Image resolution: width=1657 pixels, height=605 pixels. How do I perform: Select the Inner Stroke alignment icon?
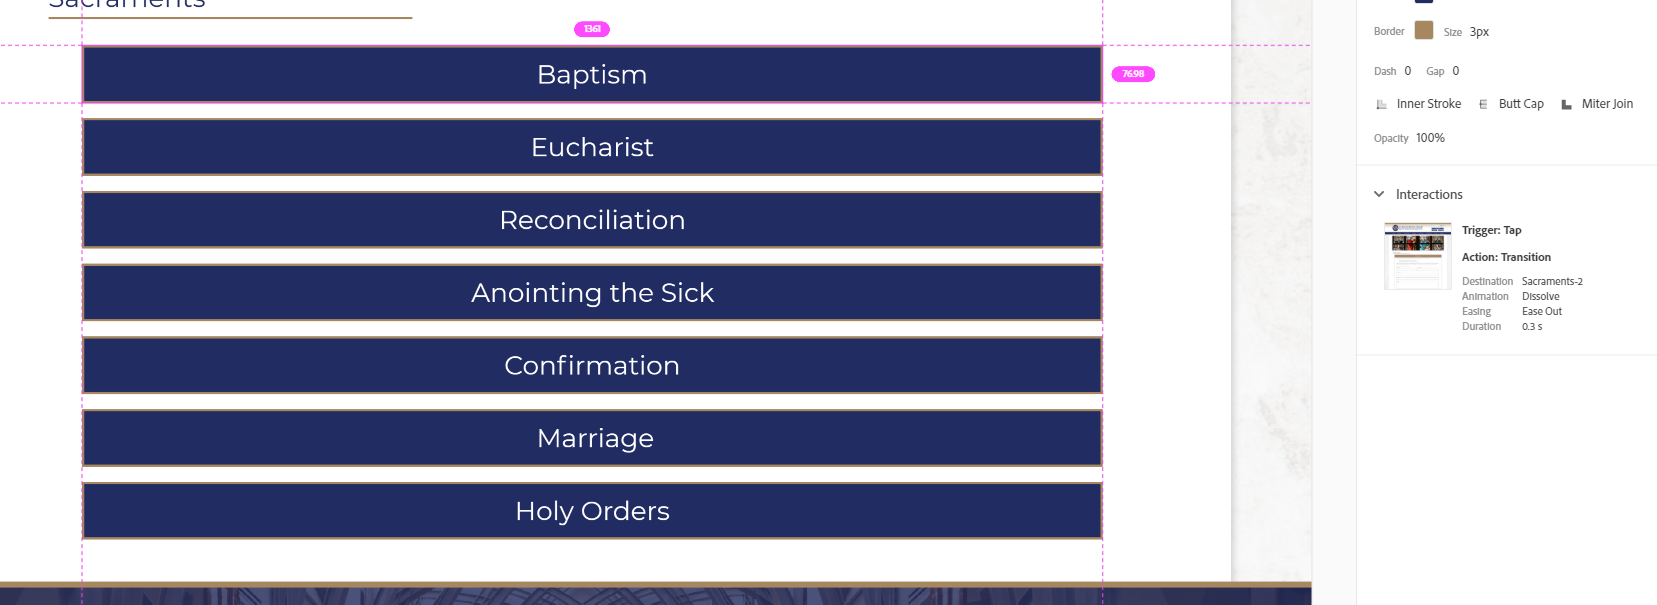click(x=1382, y=104)
